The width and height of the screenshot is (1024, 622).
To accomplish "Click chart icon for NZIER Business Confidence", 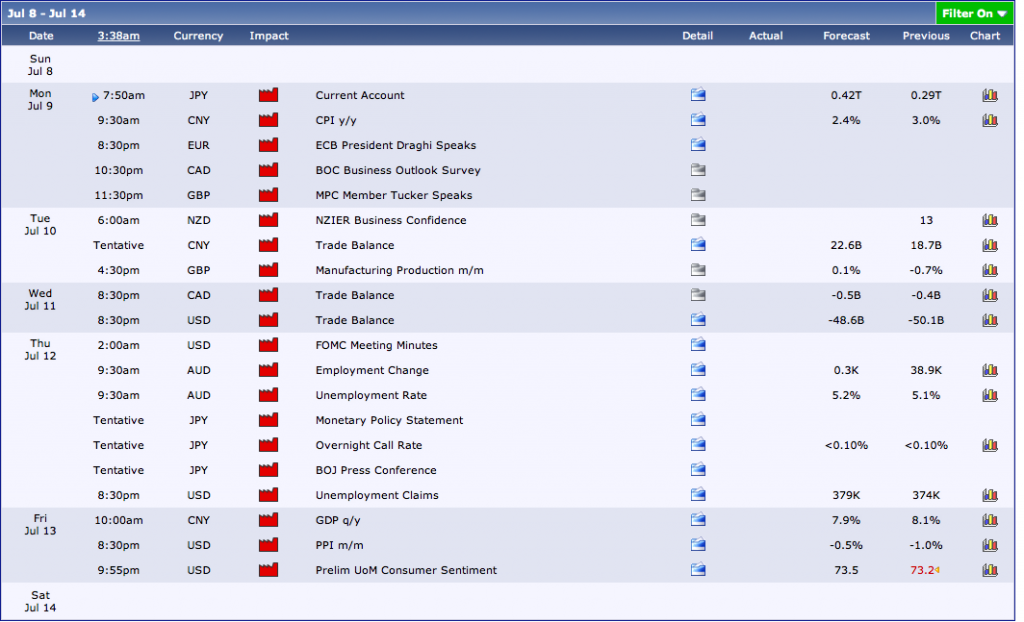I will pos(989,220).
